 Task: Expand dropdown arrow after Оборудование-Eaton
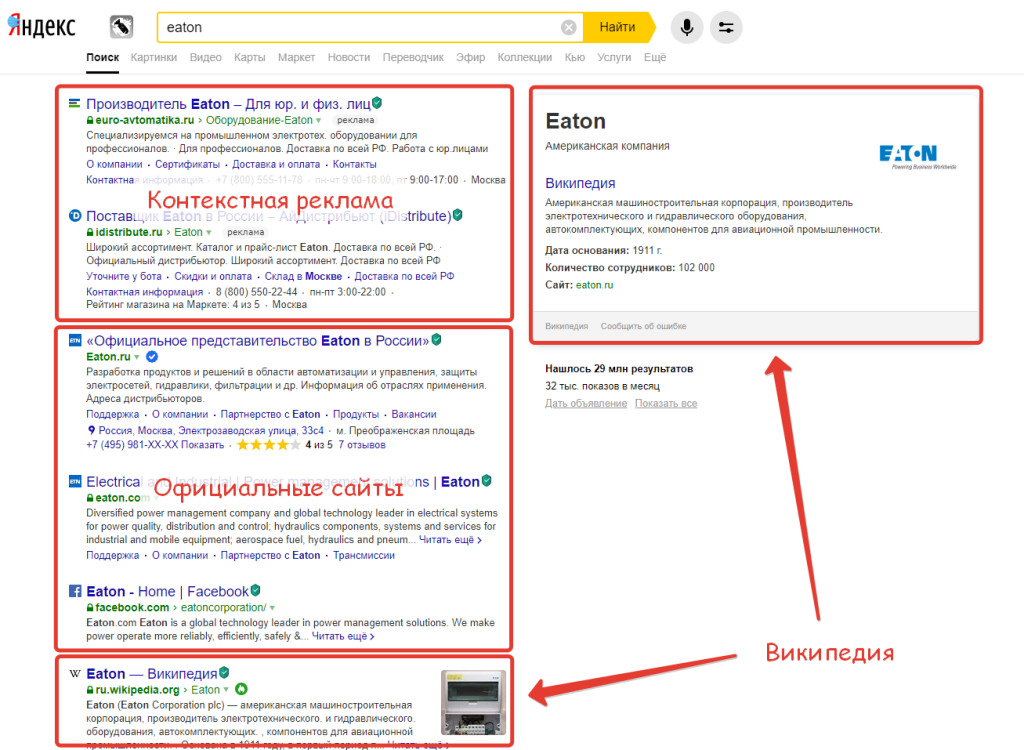click(x=319, y=121)
